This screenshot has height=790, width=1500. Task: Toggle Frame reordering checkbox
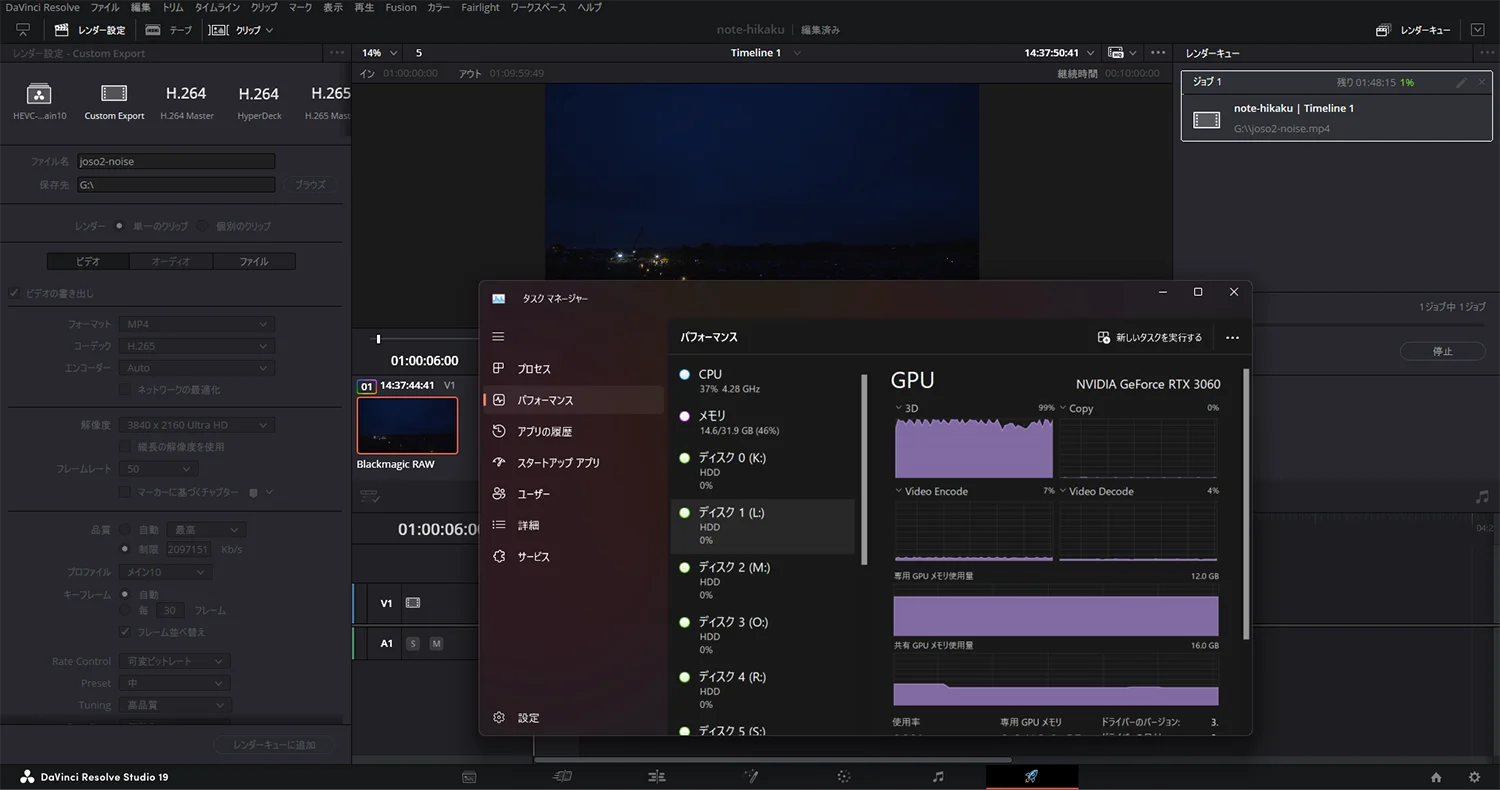(125, 632)
